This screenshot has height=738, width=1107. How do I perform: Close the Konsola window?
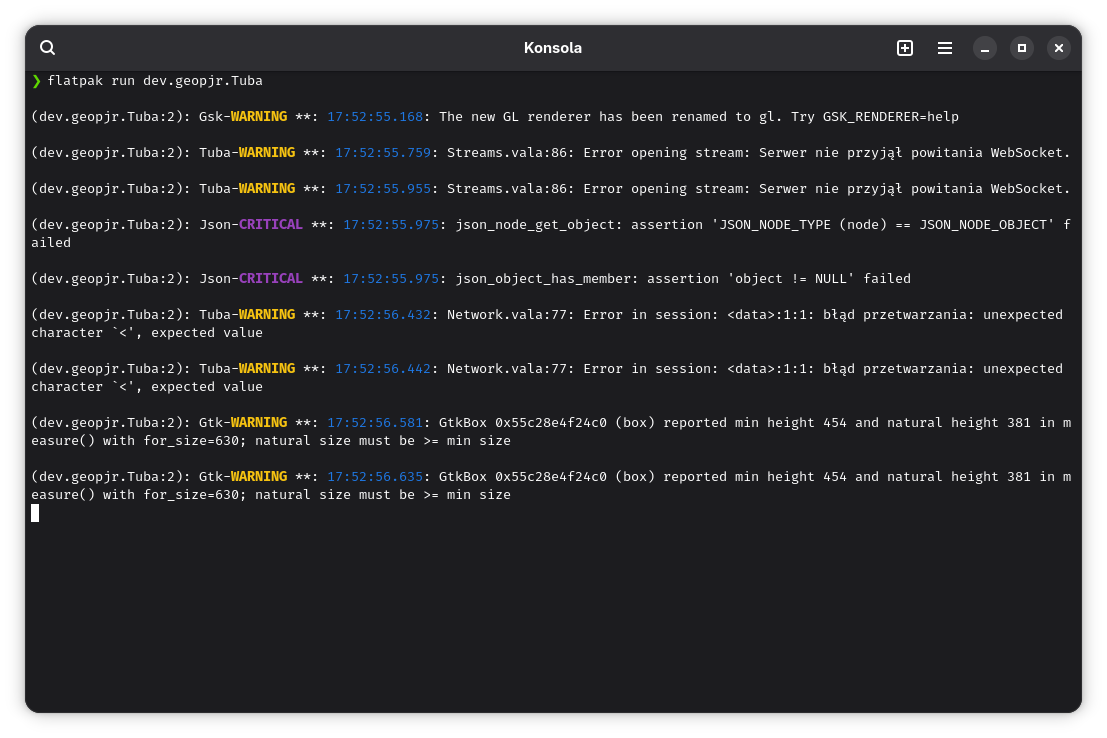pos(1059,48)
